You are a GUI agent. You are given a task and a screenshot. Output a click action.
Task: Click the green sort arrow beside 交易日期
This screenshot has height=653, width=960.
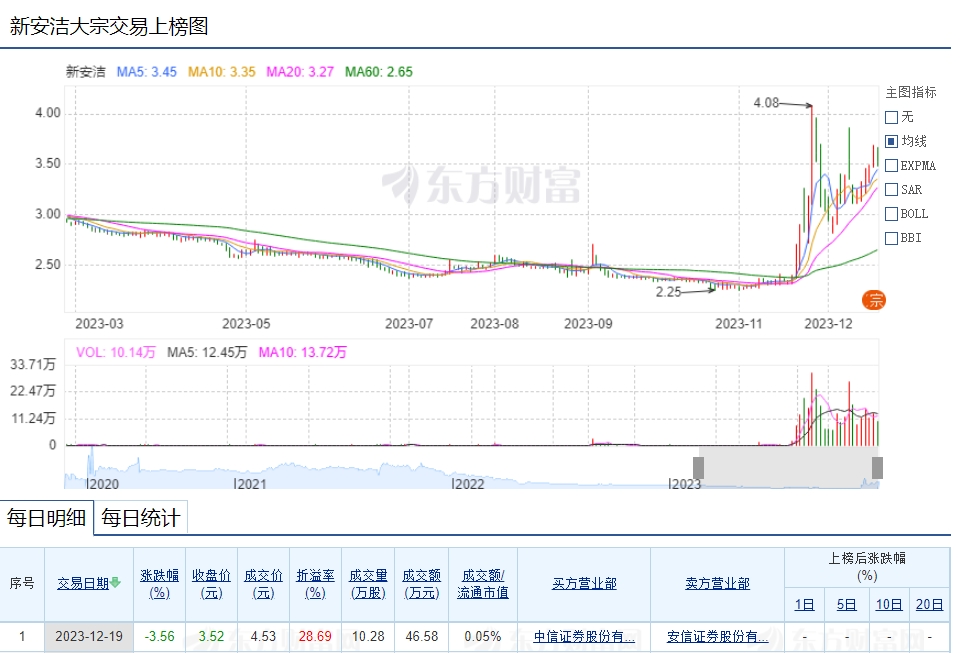pyautogui.click(x=115, y=583)
